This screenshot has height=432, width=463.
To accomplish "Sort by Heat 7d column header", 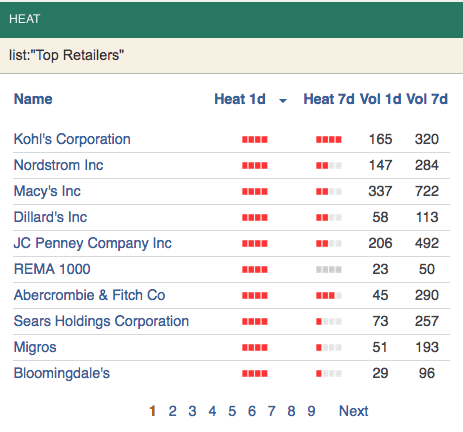I will pos(329,99).
